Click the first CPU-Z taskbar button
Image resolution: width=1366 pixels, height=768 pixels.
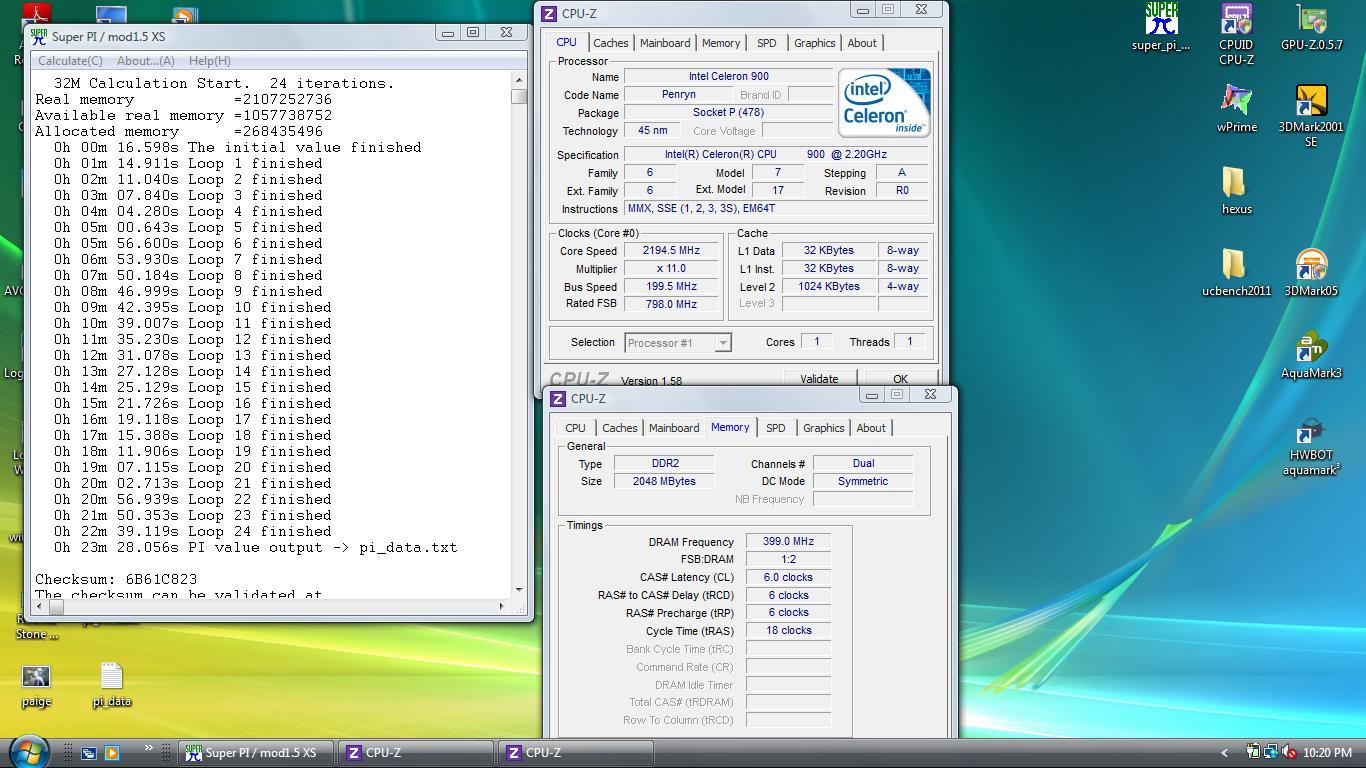pyautogui.click(x=416, y=753)
